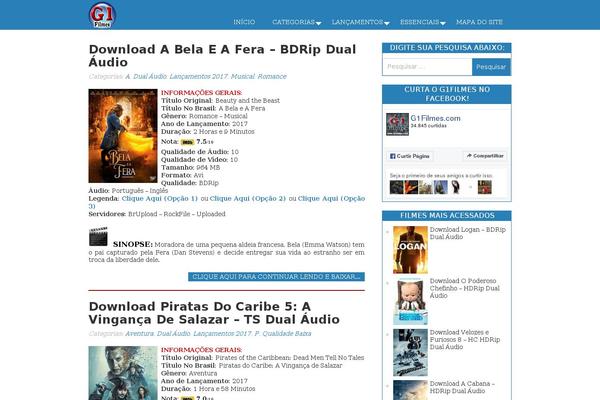
Task: Open the P category link of Piratas post
Action: coord(257,334)
